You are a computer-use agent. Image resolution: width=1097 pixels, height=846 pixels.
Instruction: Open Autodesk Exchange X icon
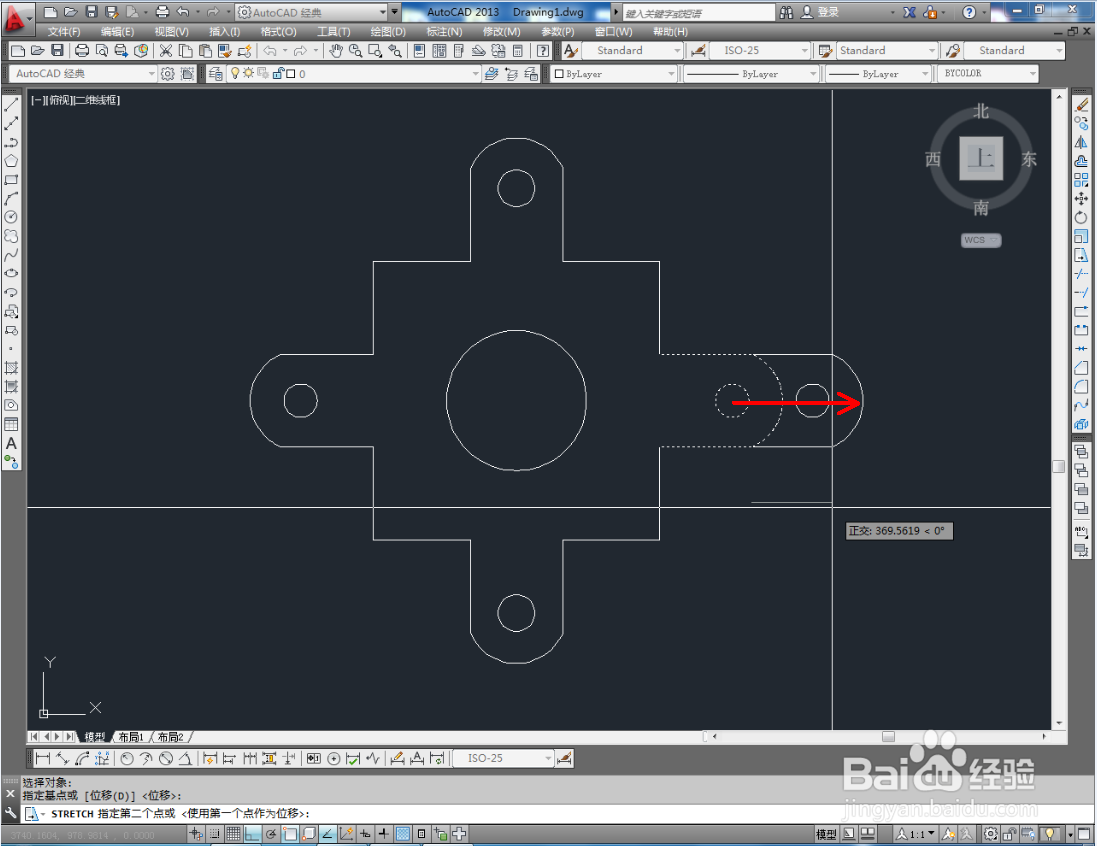click(x=910, y=13)
